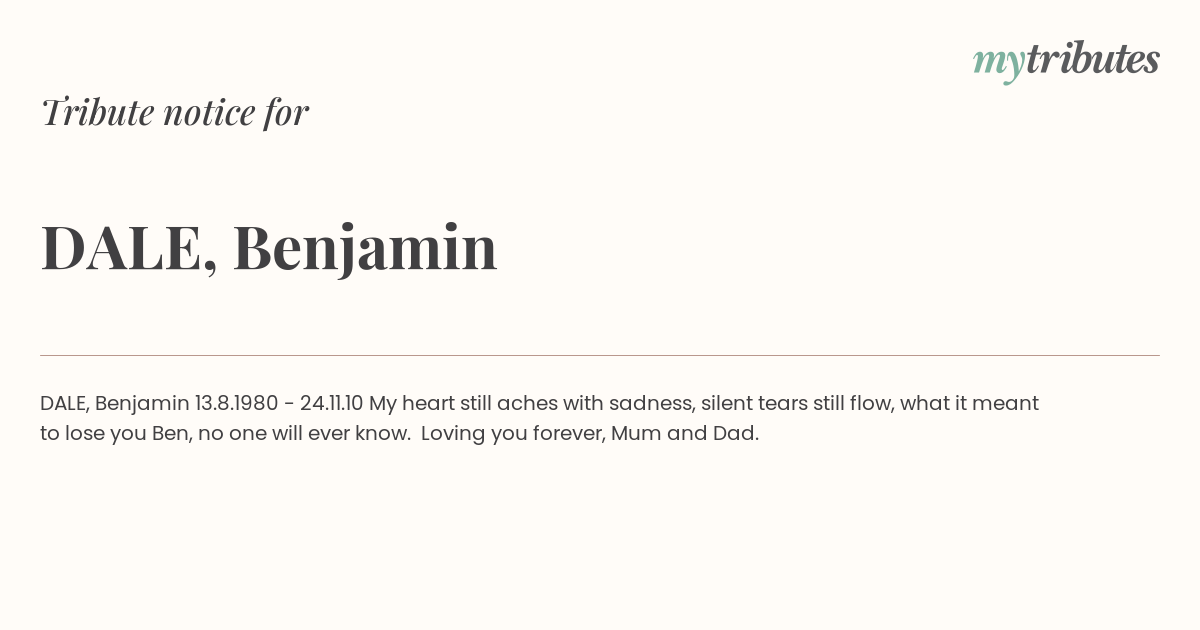Click the "Tribute notice for" heading

(x=175, y=112)
